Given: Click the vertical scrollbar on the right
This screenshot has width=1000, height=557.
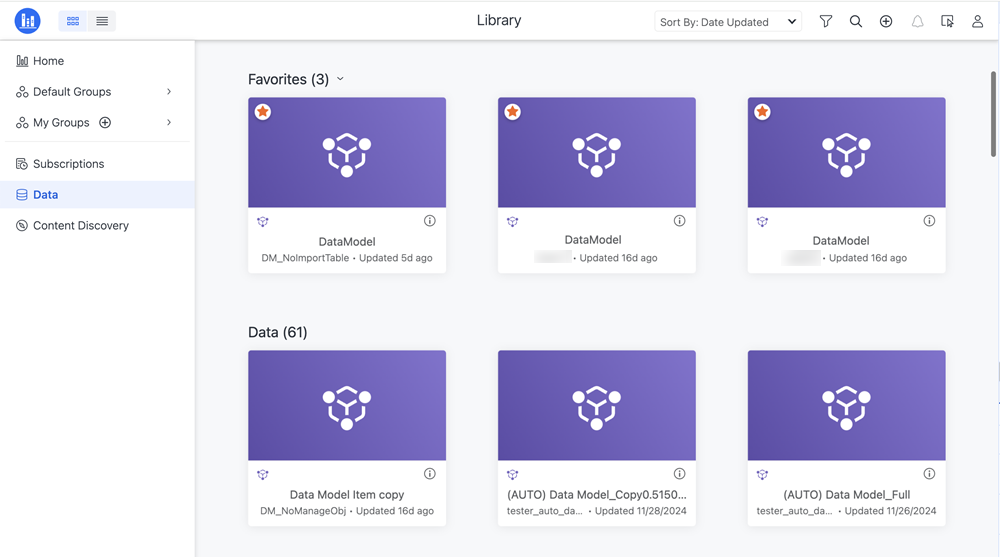Looking at the screenshot, I should tap(993, 113).
